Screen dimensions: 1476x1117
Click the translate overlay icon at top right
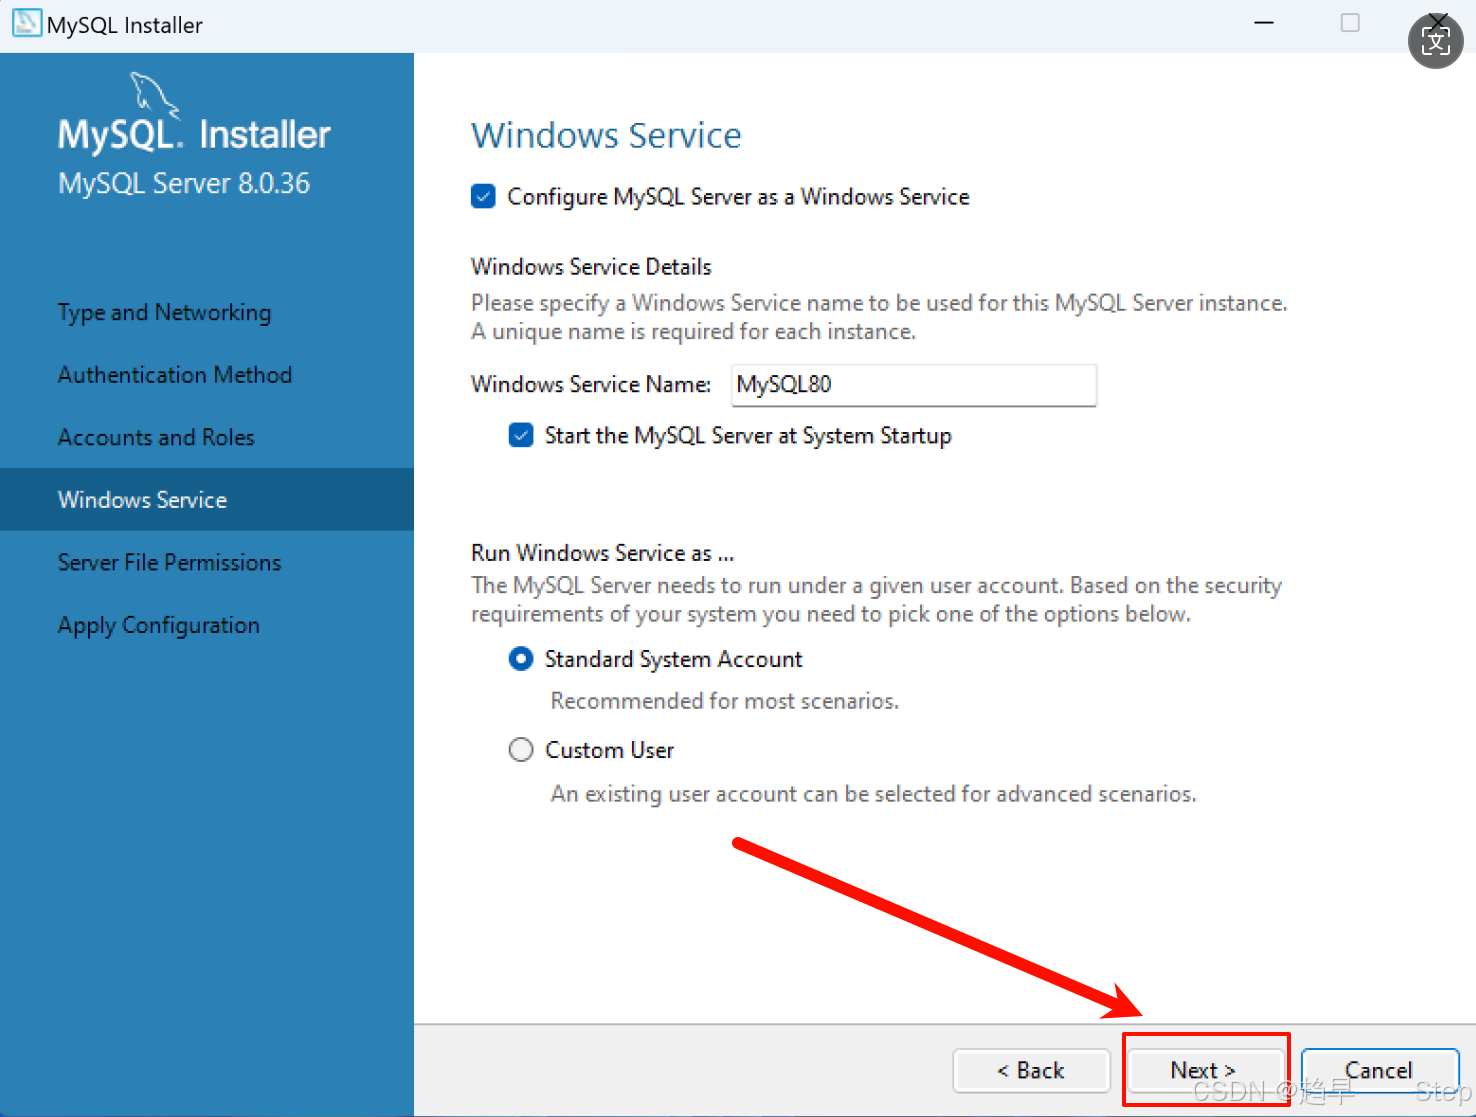1436,41
